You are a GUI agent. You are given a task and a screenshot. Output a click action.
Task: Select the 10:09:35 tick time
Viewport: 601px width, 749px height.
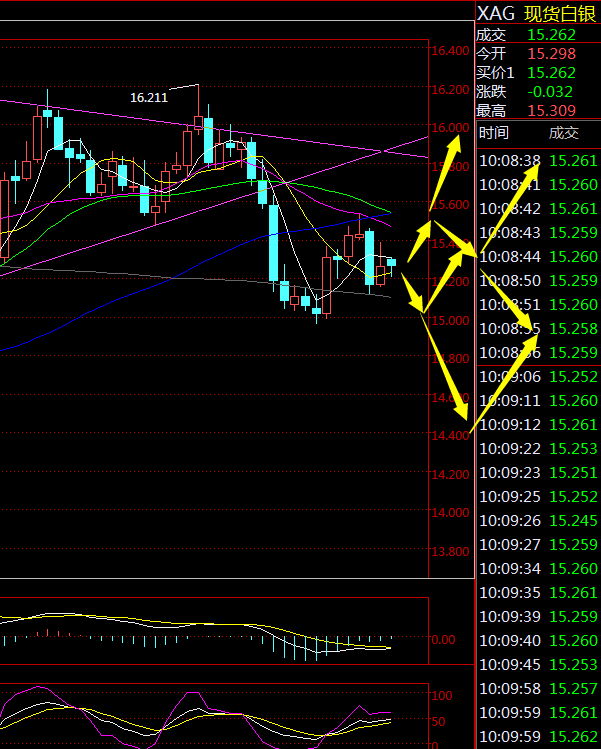pyautogui.click(x=510, y=593)
